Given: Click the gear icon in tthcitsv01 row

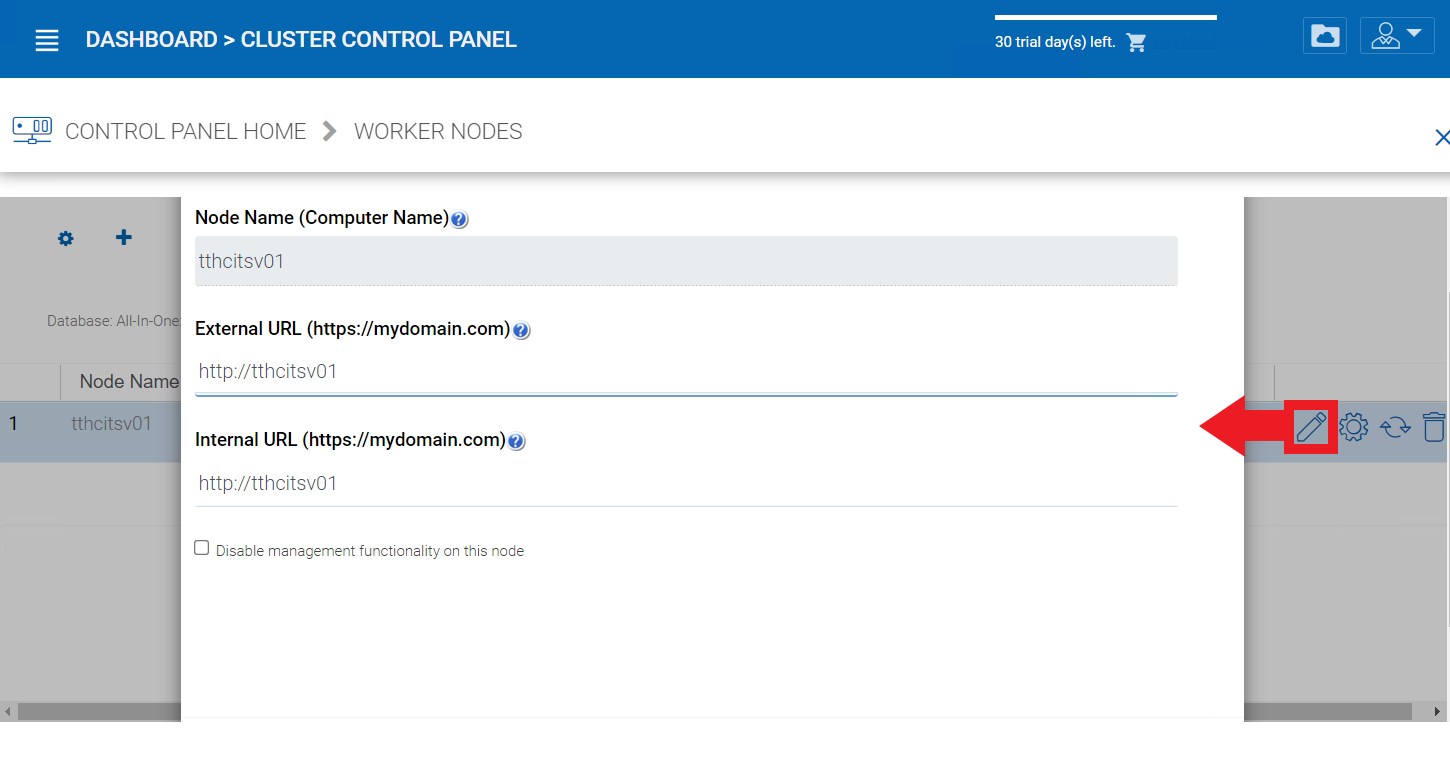Looking at the screenshot, I should 1354,427.
